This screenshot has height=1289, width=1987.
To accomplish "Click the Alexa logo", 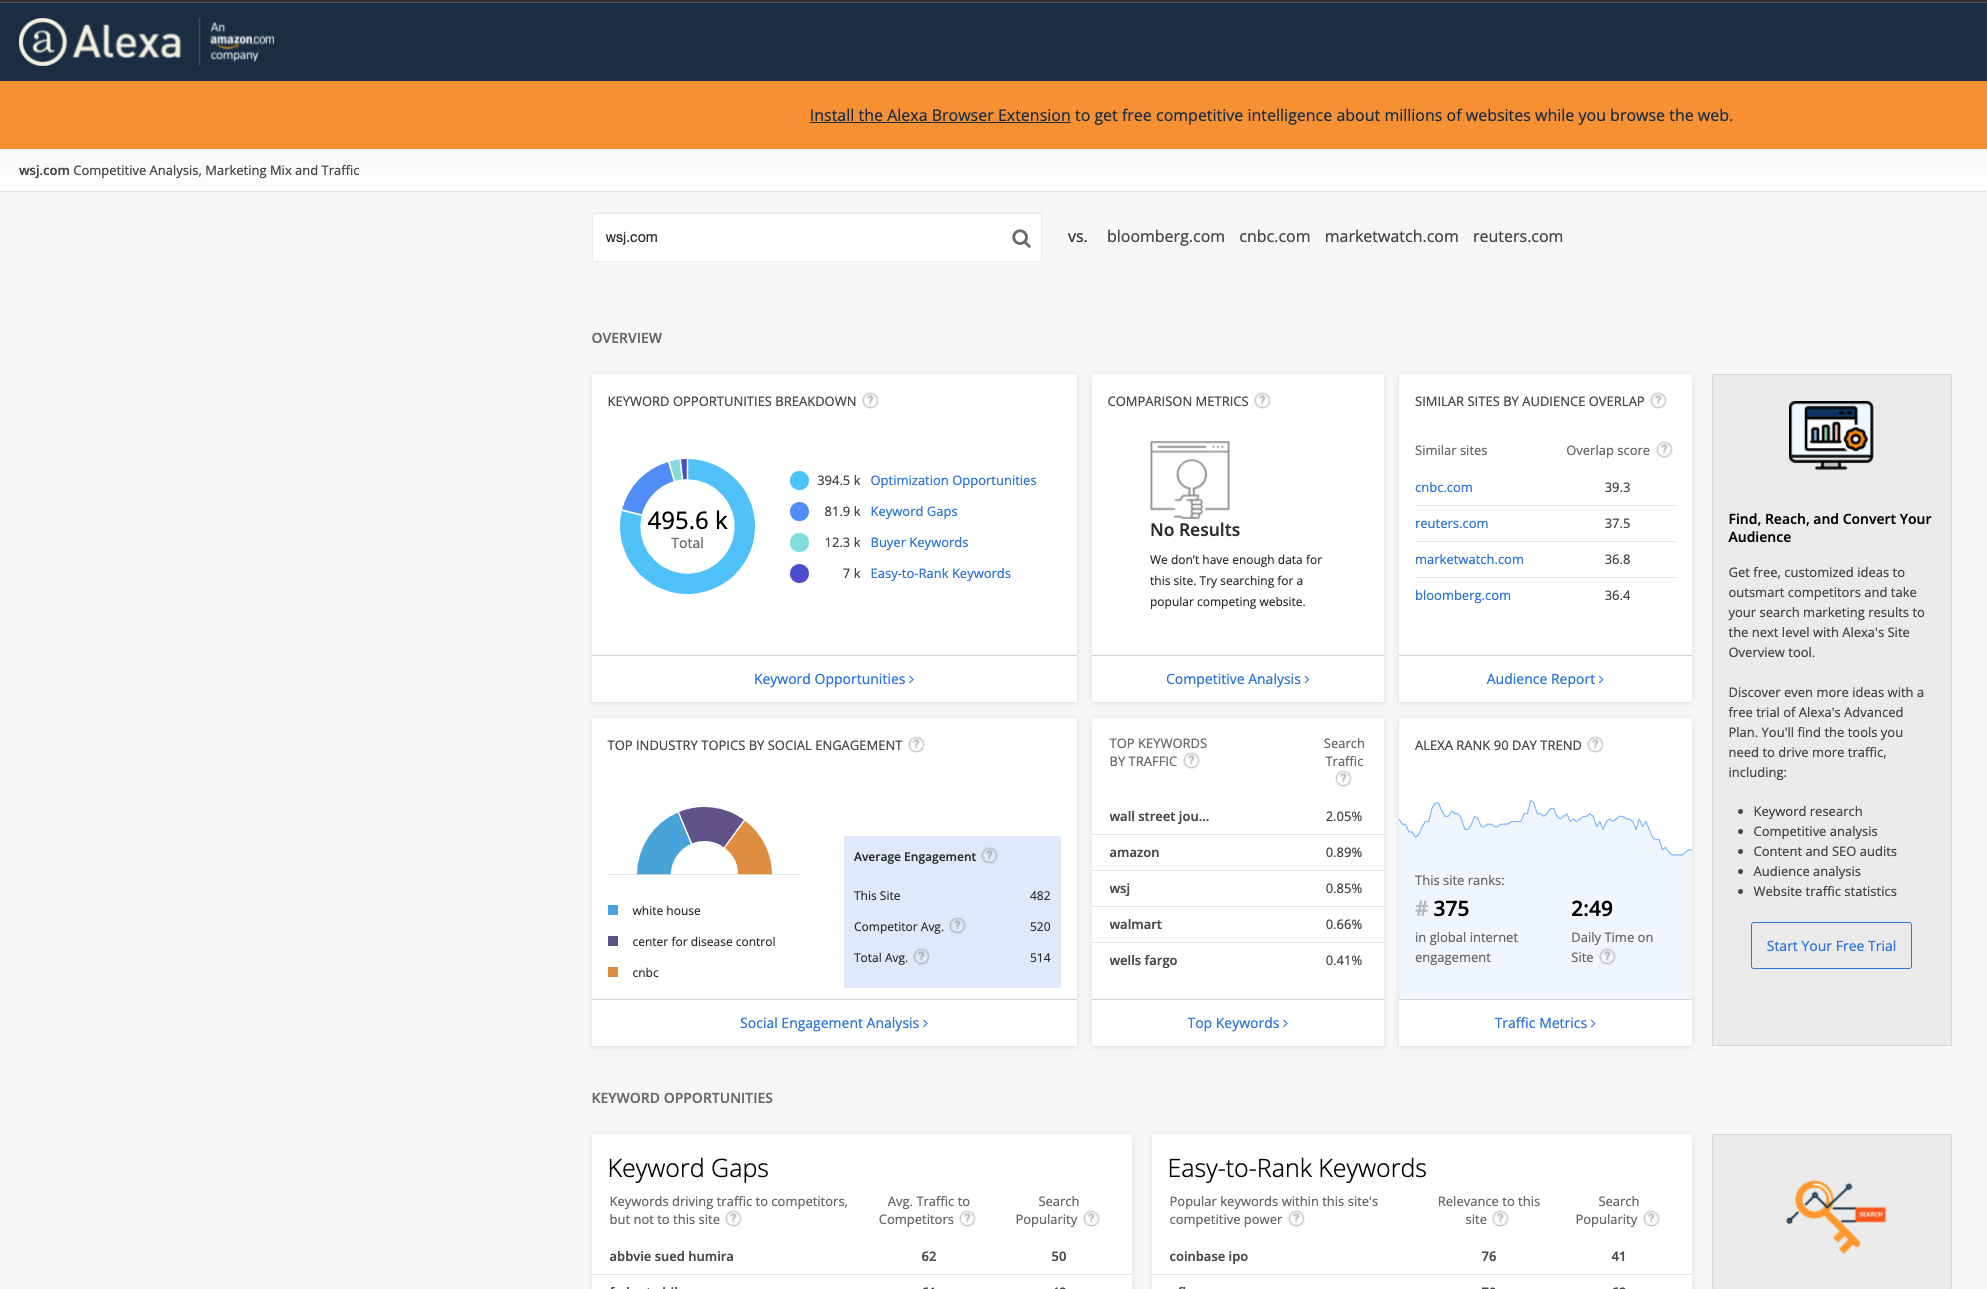I will coord(100,42).
